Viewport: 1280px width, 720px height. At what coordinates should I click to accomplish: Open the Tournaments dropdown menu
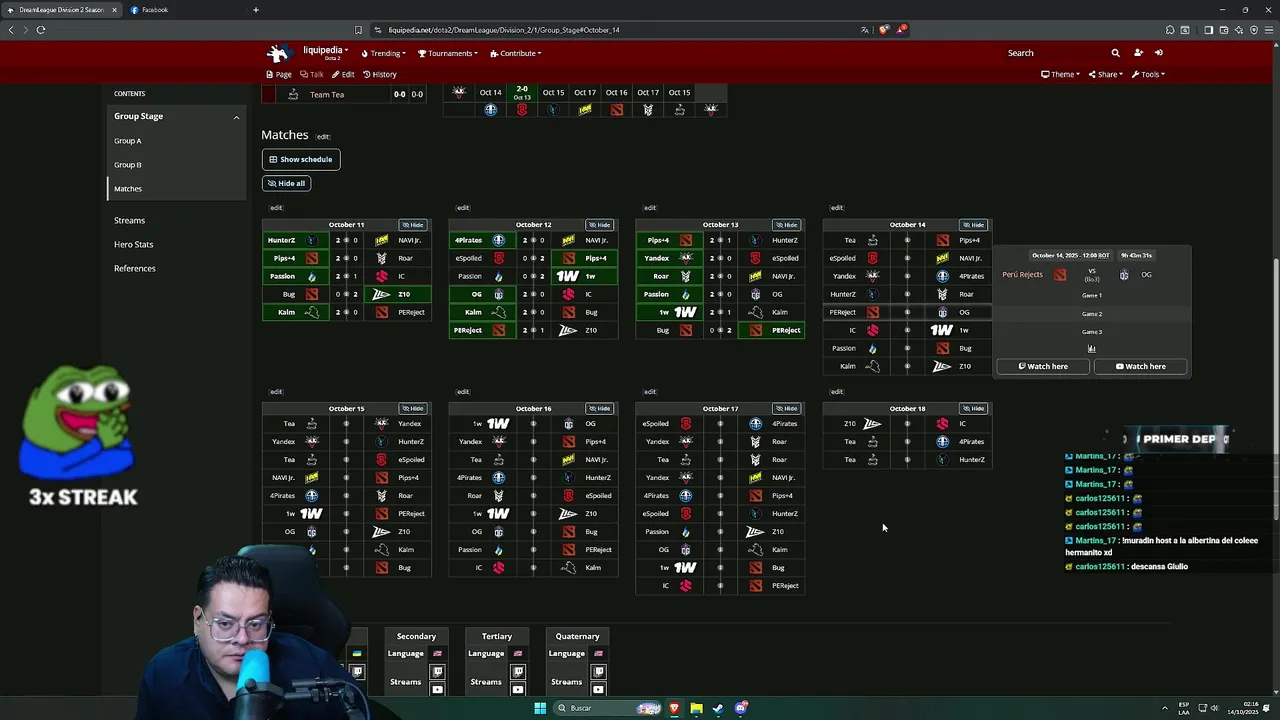click(448, 53)
